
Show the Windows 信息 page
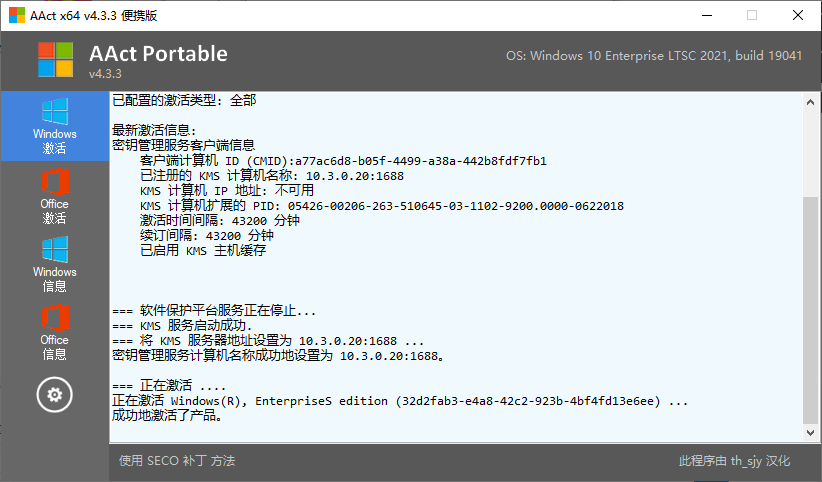(x=54, y=263)
